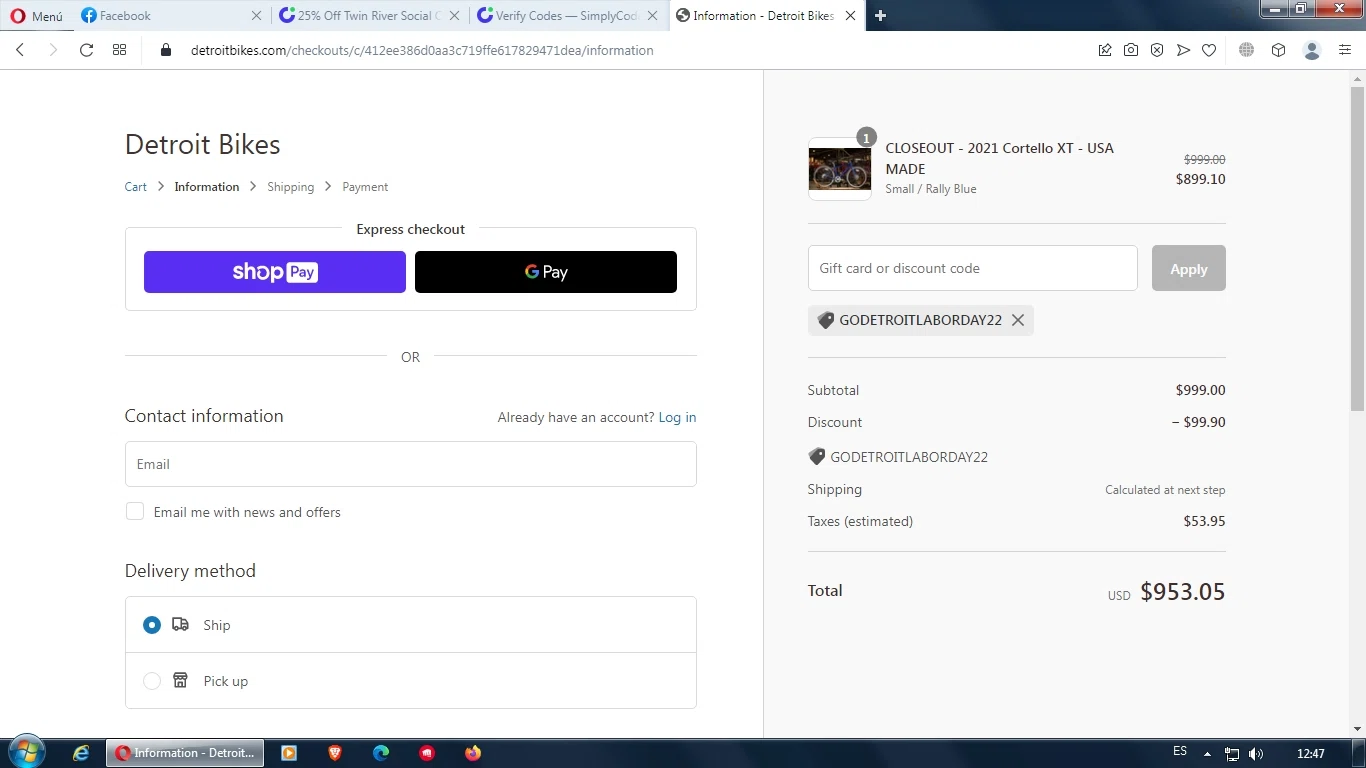Image resolution: width=1366 pixels, height=768 pixels.
Task: Close the Facebook tab
Action: pyautogui.click(x=256, y=16)
